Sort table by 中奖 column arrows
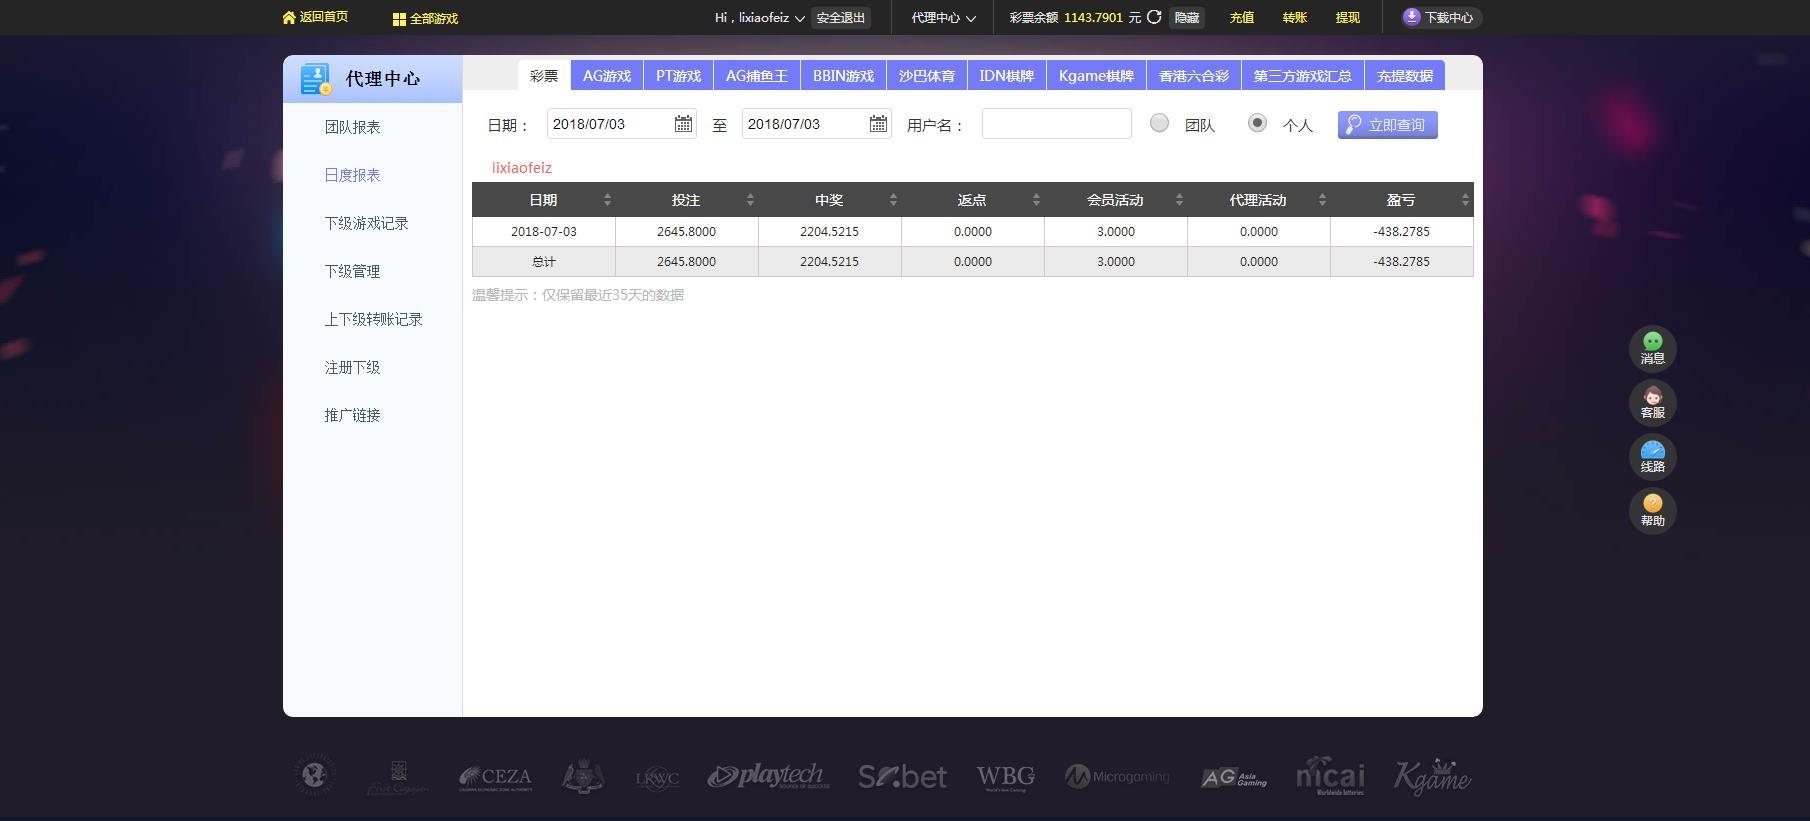 pyautogui.click(x=893, y=200)
